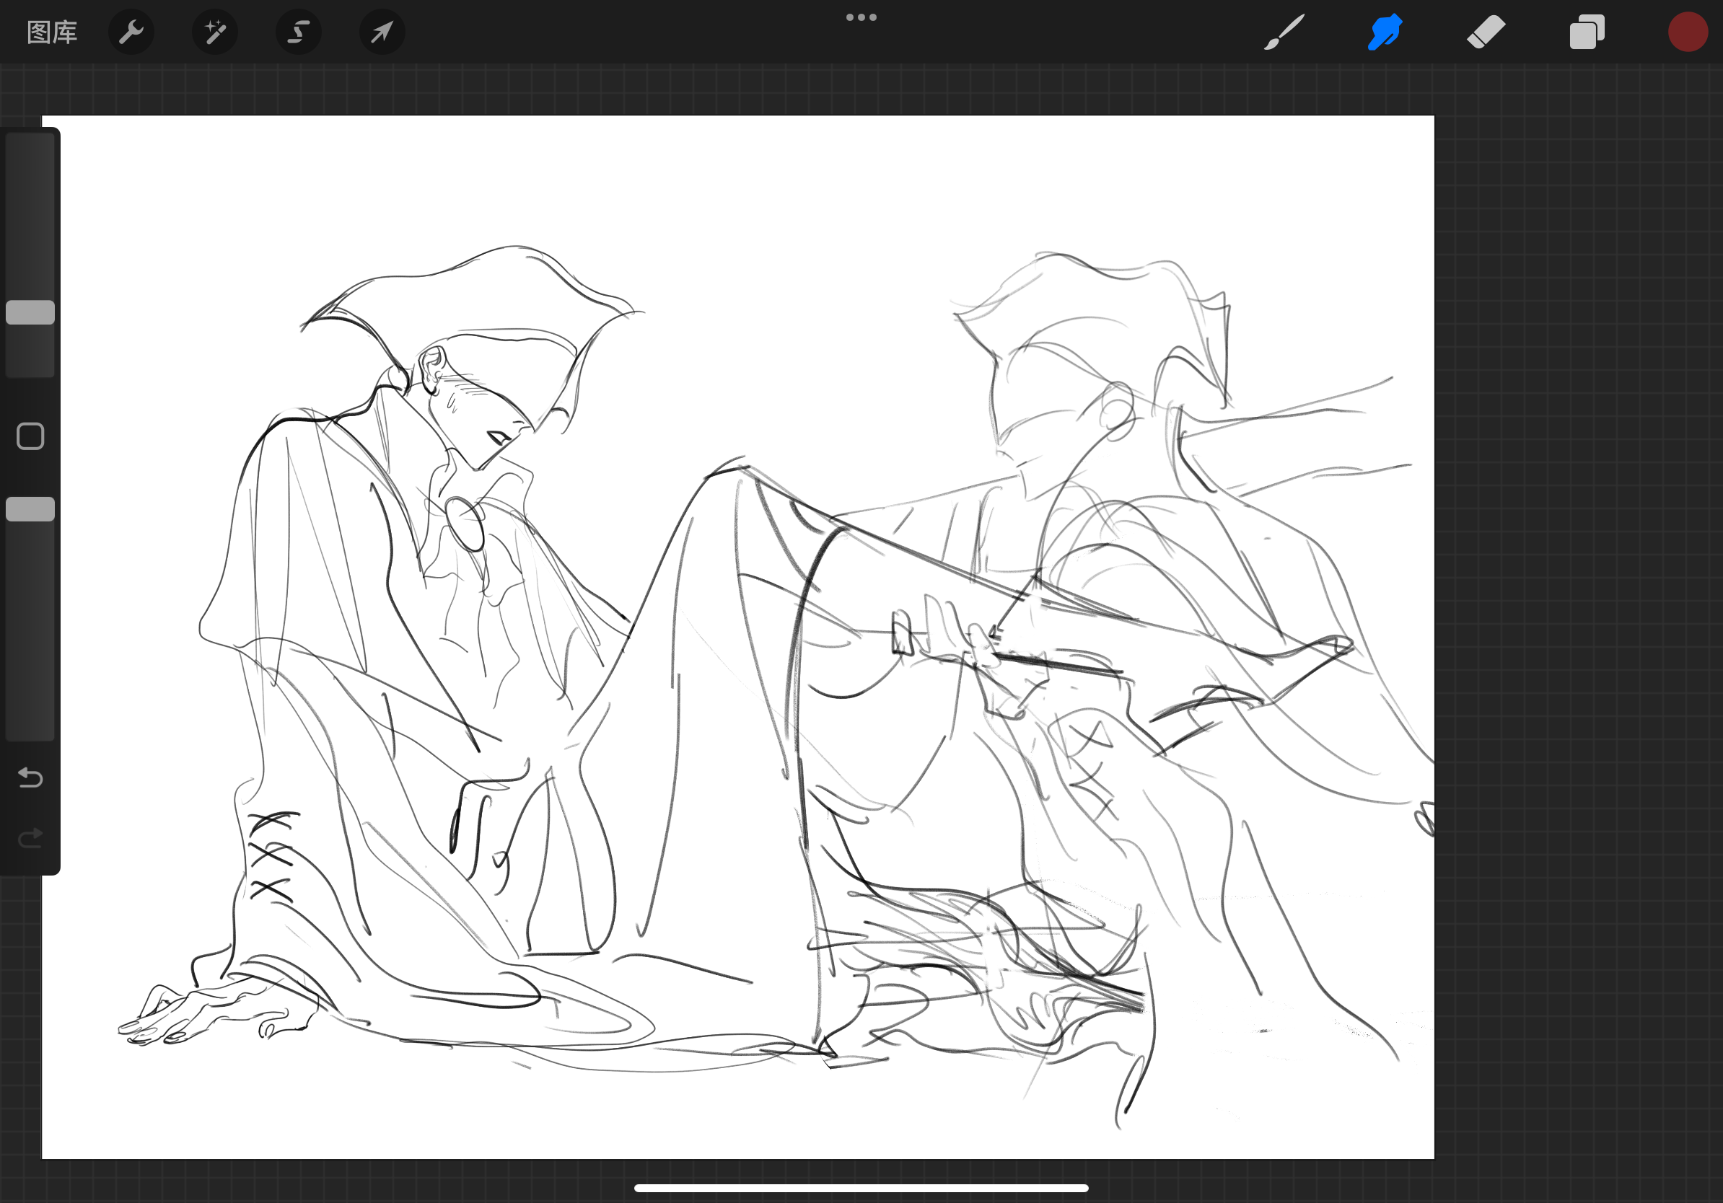Tap the round brooch on left figure
Viewport: 1723px width, 1203px height.
464,523
